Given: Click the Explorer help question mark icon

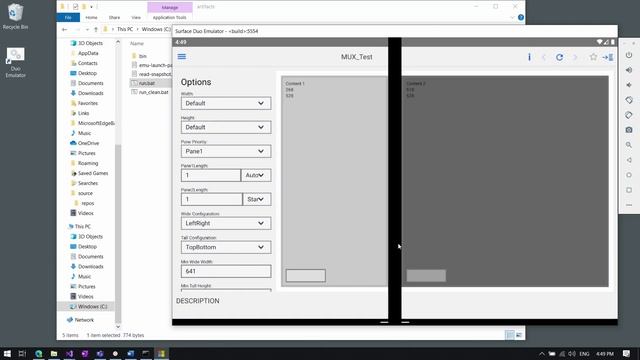Looking at the screenshot, I should pyautogui.click(x=521, y=18).
